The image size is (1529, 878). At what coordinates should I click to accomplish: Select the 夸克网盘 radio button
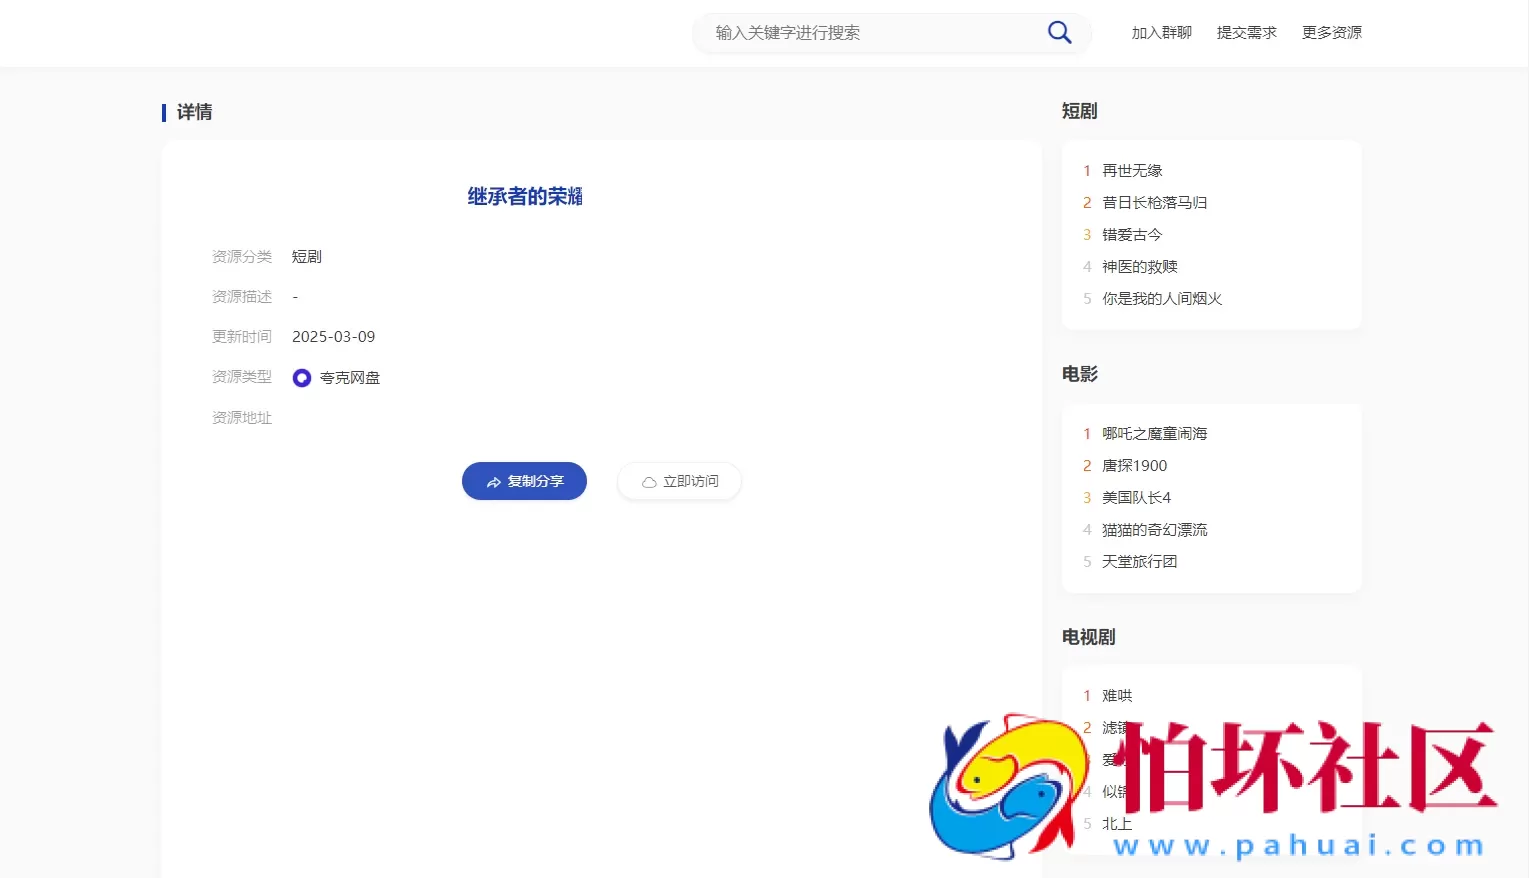[301, 377]
